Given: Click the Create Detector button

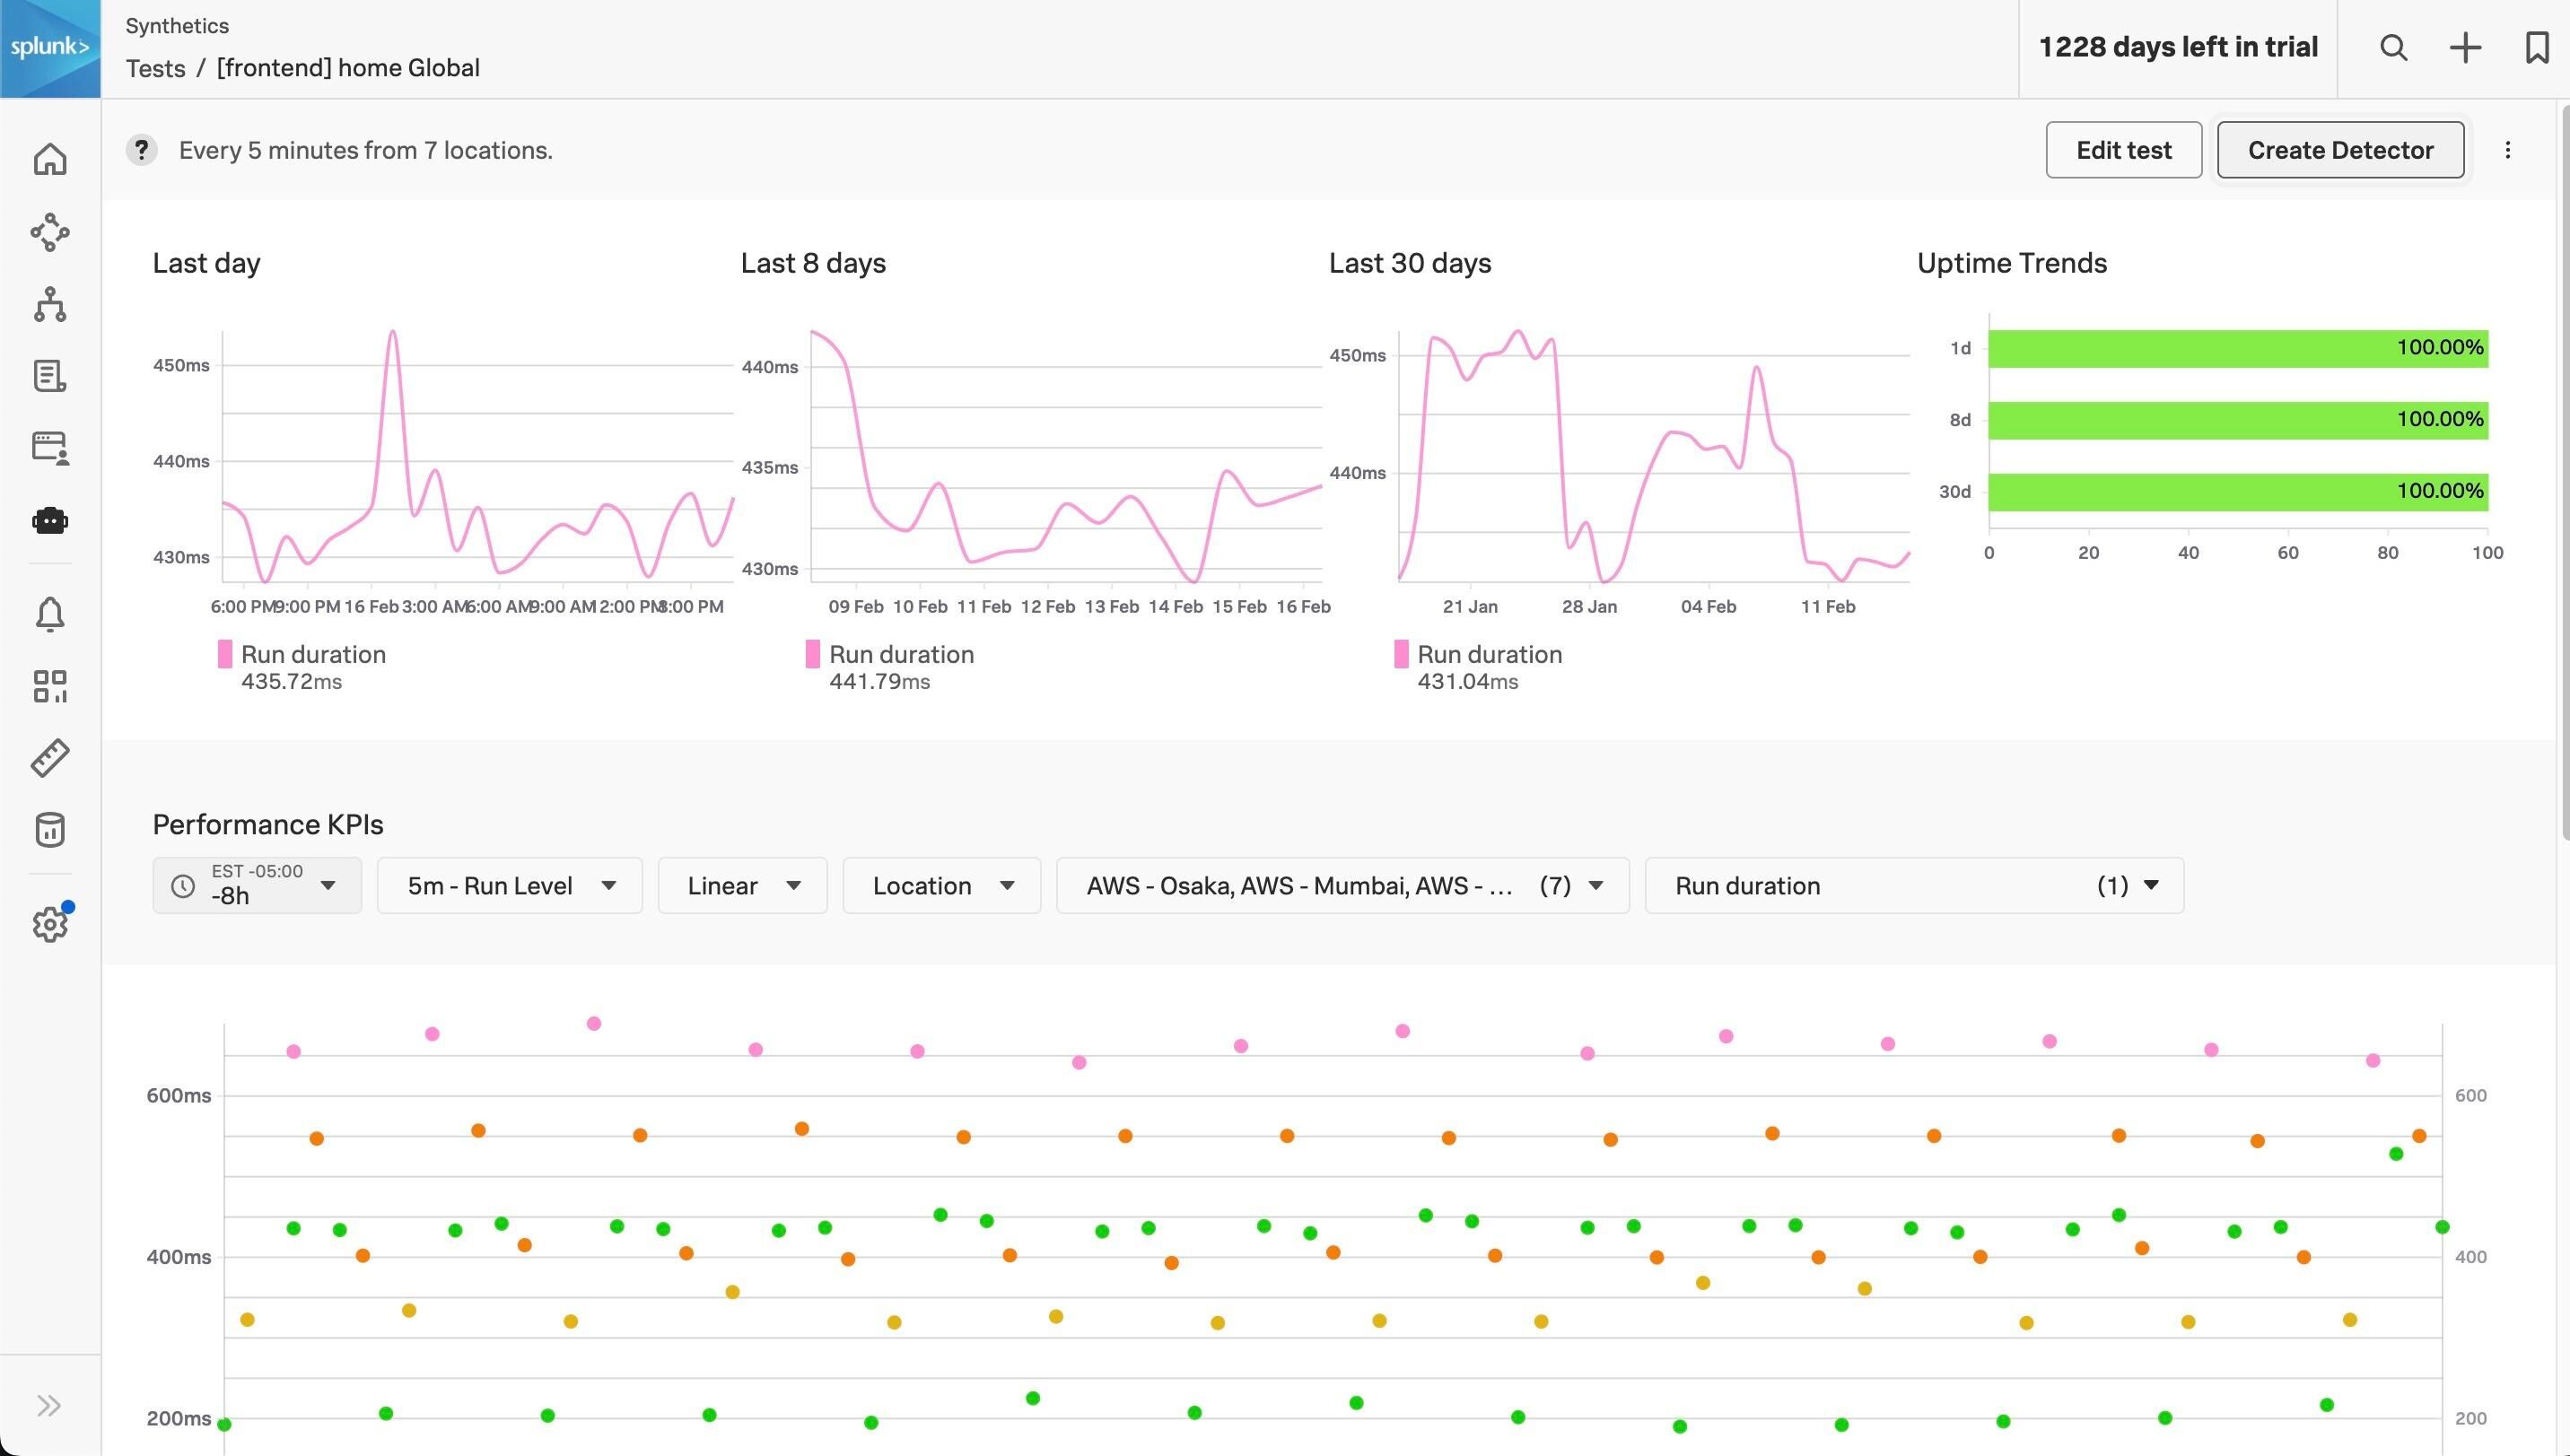Looking at the screenshot, I should [2340, 150].
